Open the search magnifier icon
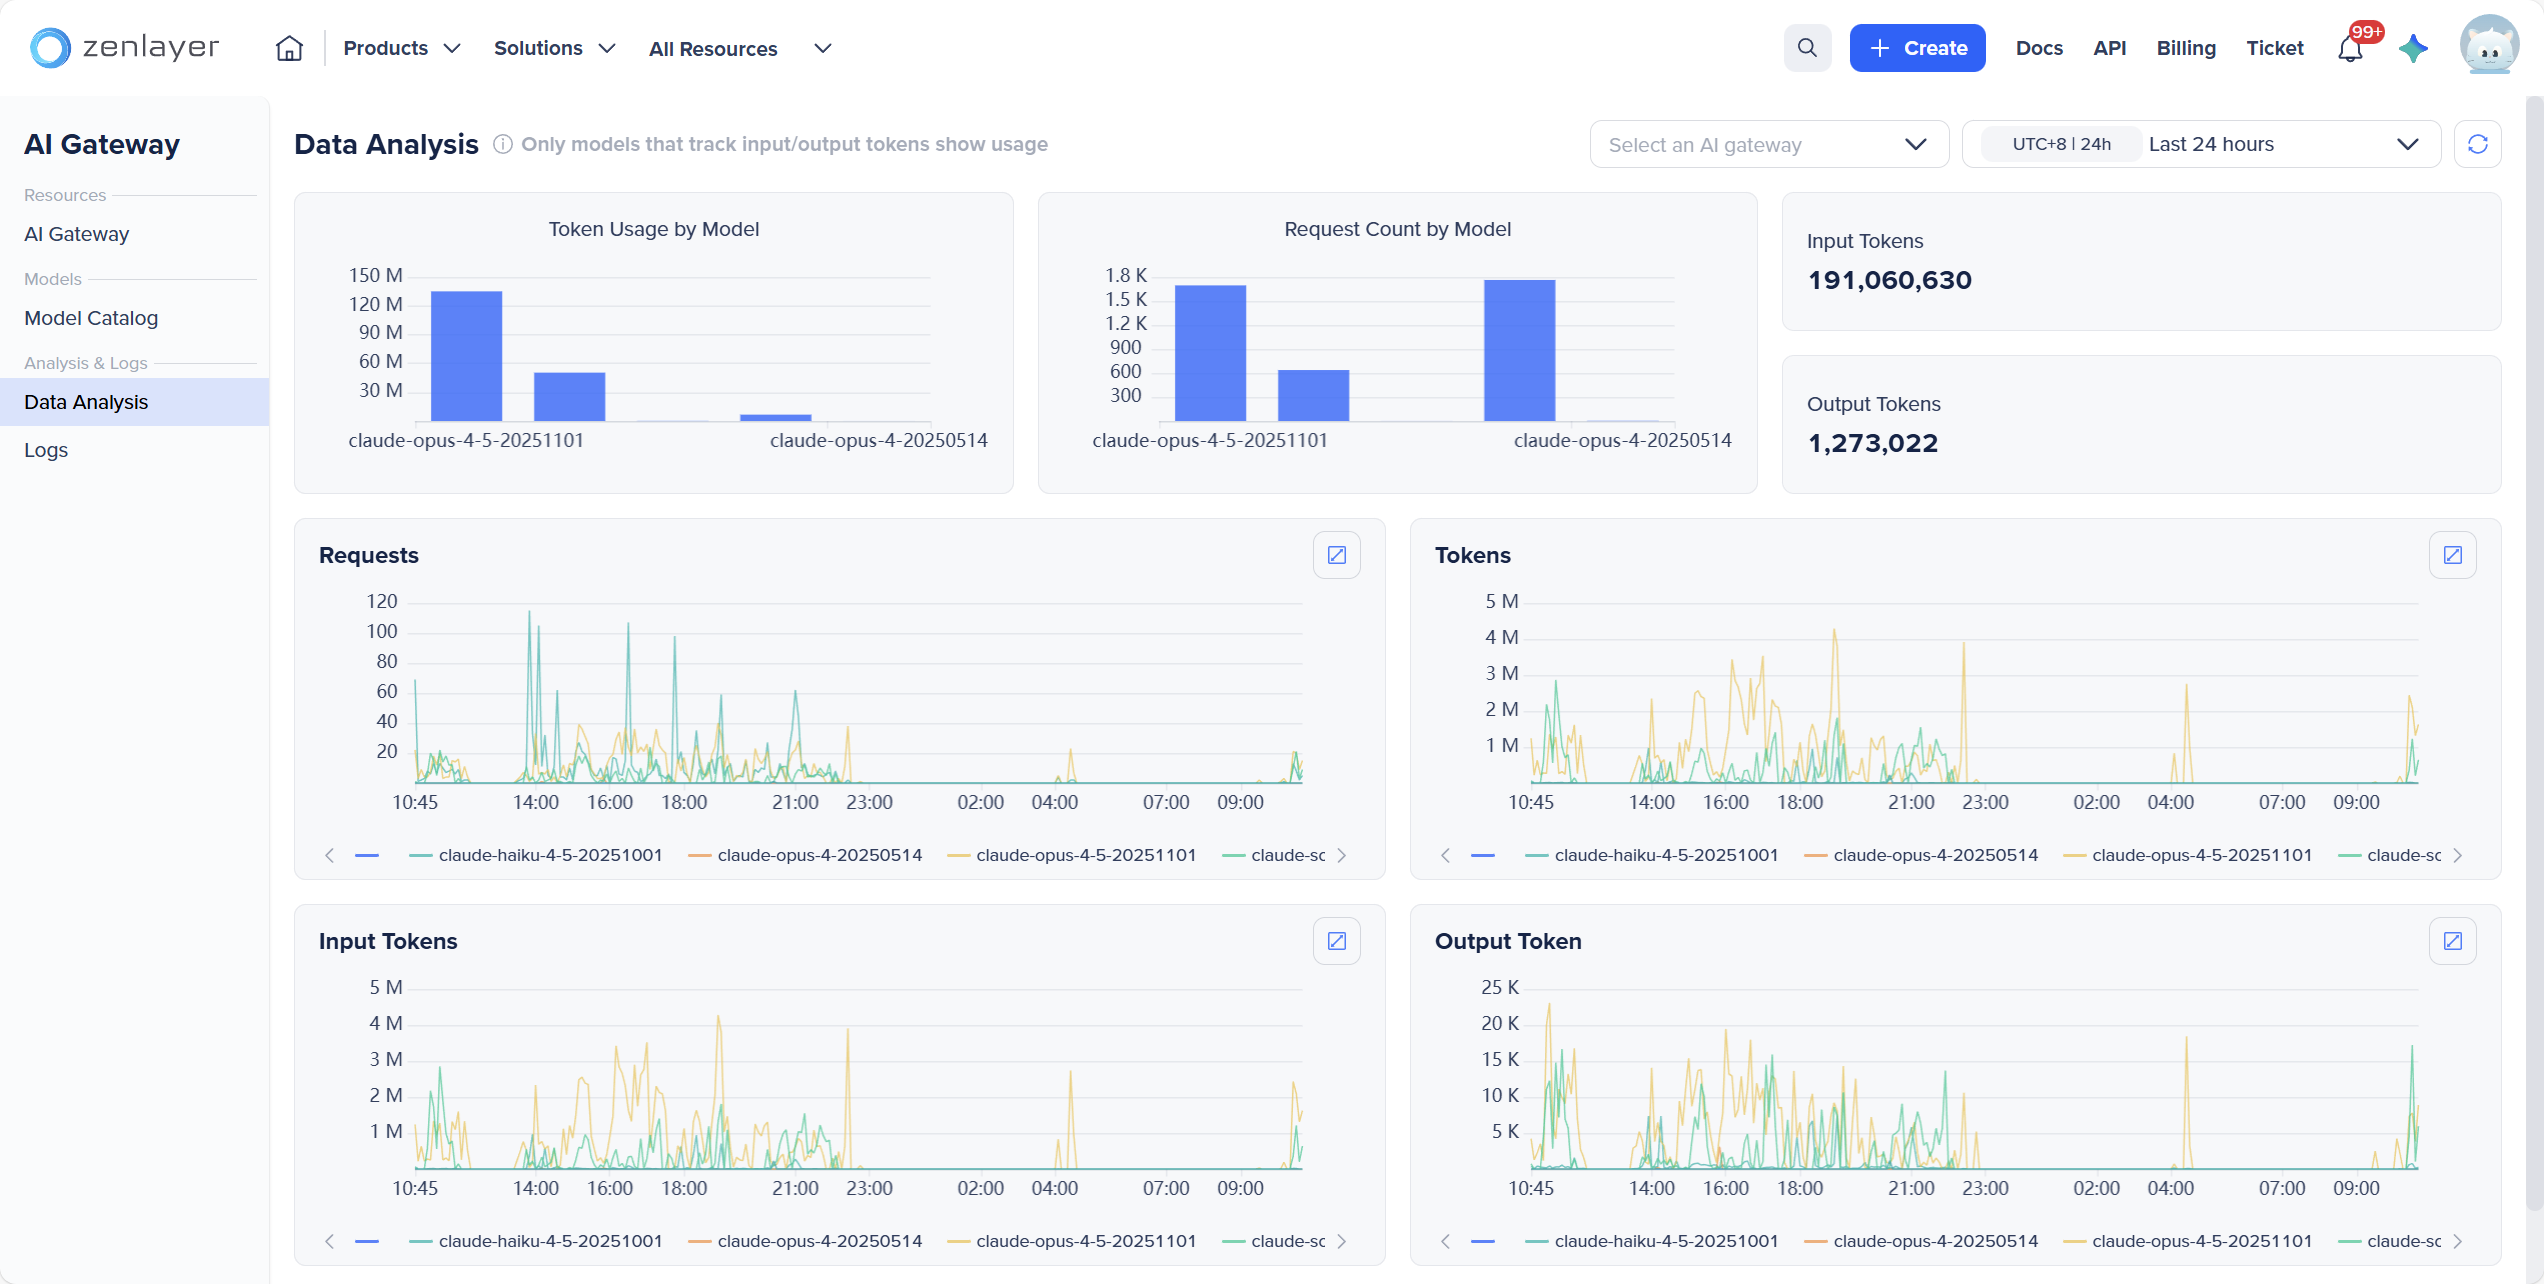Viewport: 2544px width, 1284px height. [1807, 48]
